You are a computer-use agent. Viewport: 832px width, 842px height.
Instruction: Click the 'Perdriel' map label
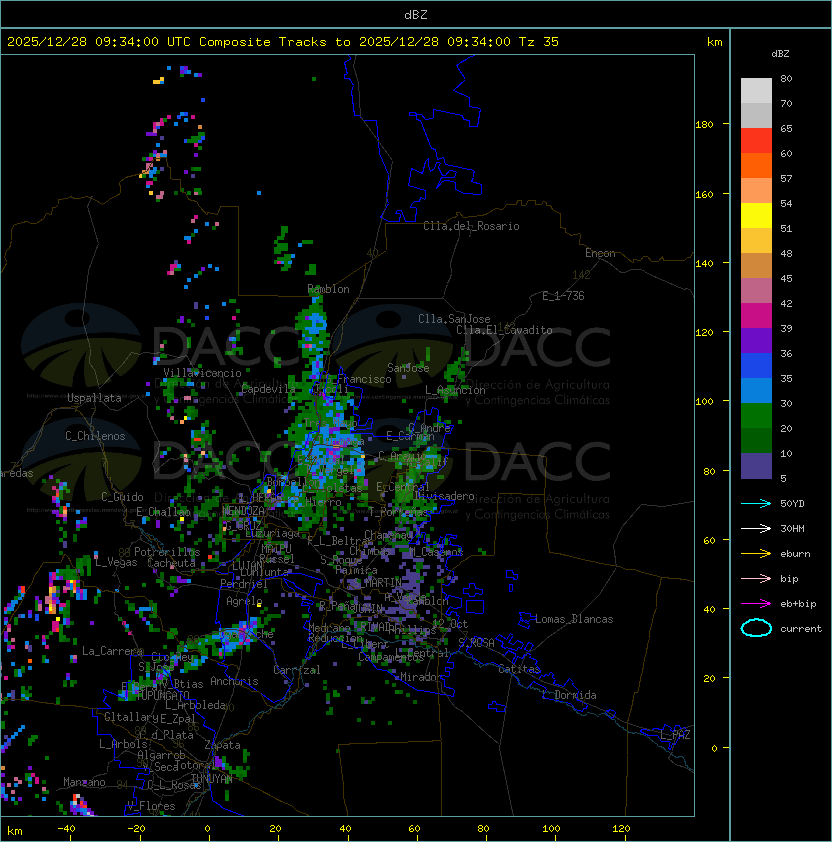pyautogui.click(x=244, y=584)
